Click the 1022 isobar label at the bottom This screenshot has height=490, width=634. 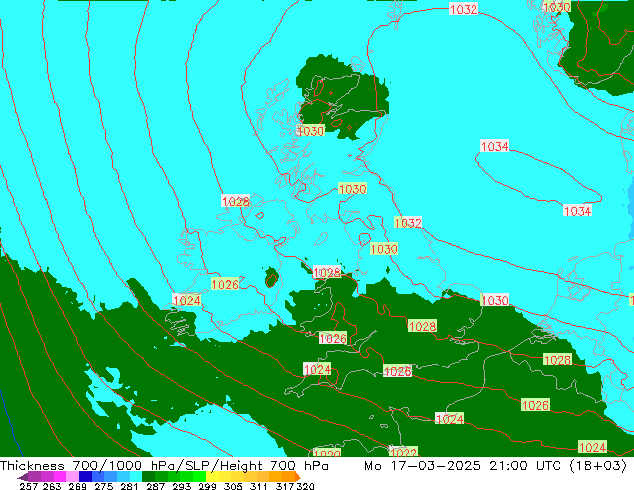[x=404, y=452]
